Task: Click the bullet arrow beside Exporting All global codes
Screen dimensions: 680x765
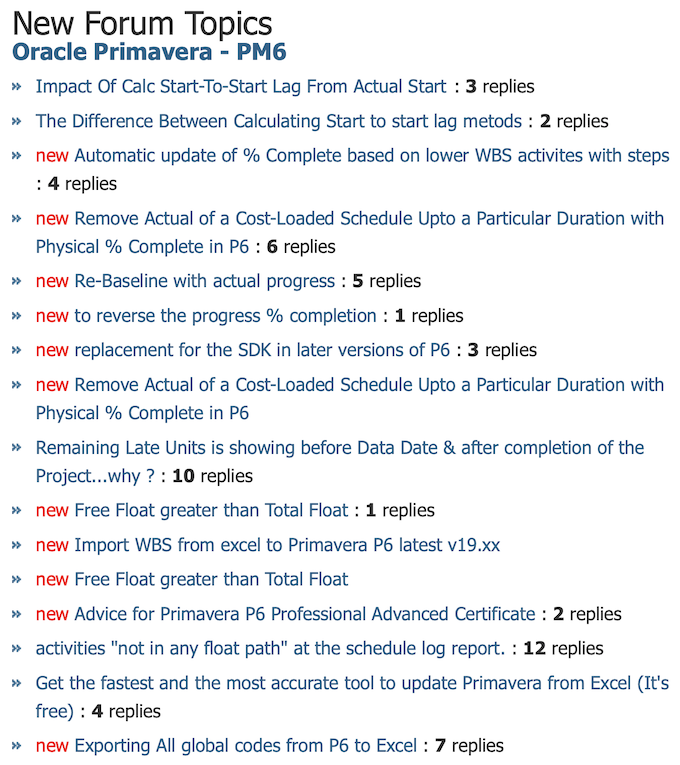Action: [x=17, y=746]
